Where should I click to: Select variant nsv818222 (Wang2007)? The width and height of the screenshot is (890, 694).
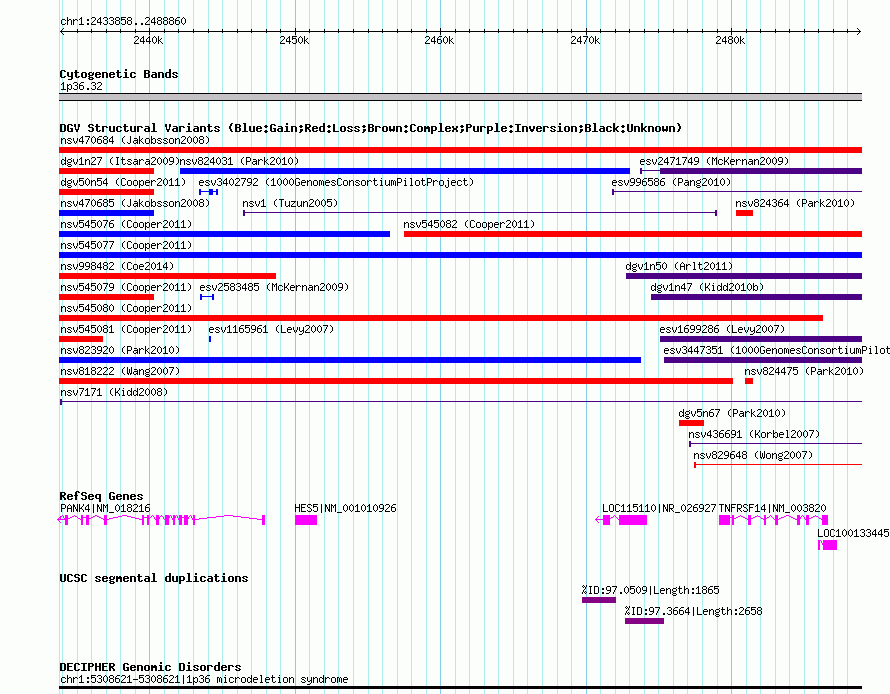coord(120,371)
